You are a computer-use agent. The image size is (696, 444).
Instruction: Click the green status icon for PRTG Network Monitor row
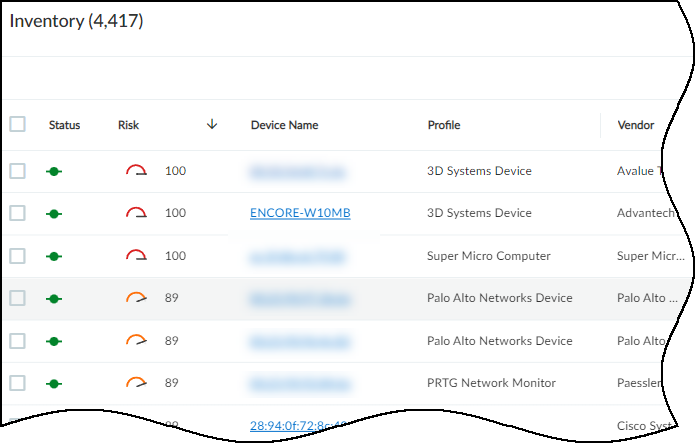[x=55, y=383]
